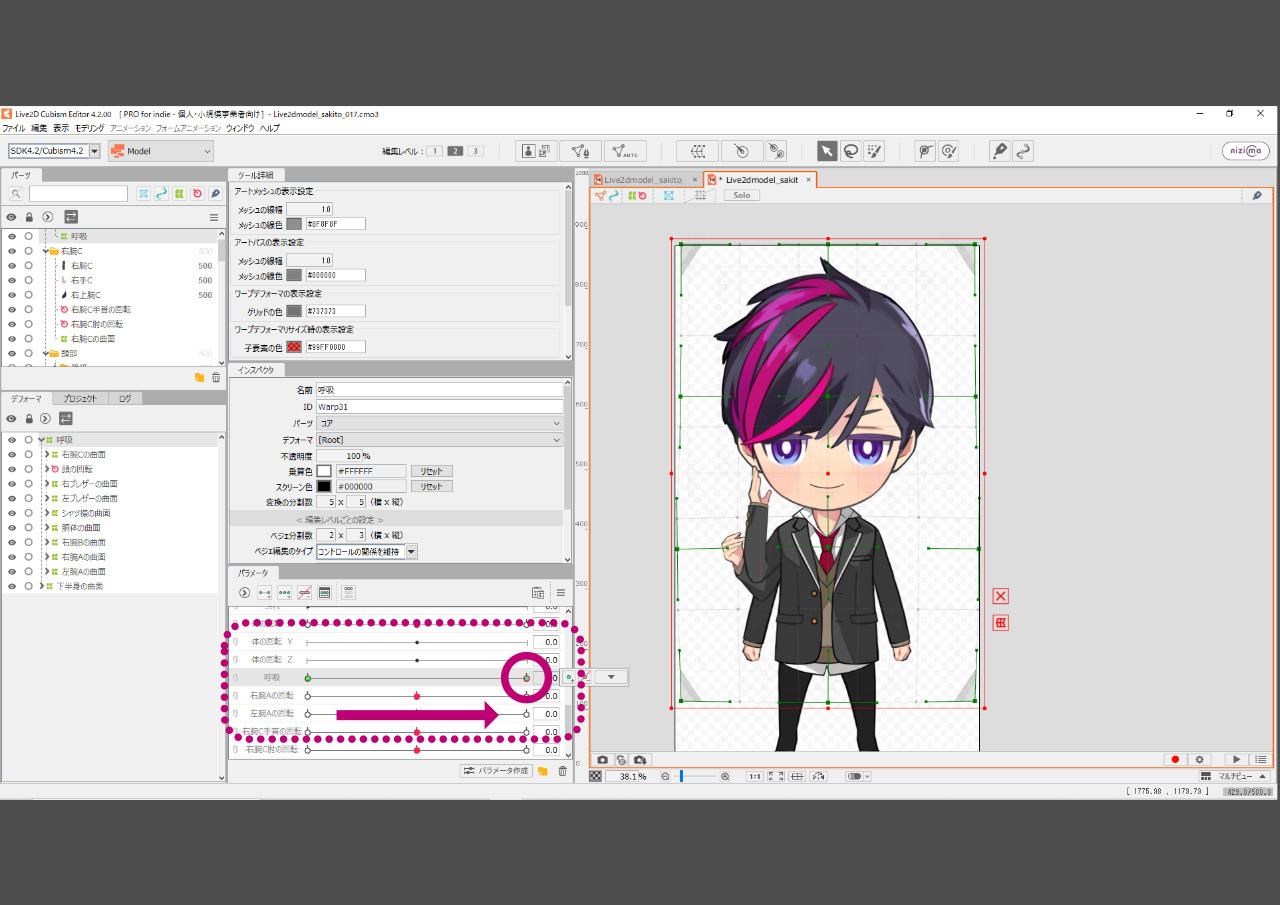
Task: Collapse the 右腕C folder in Parts tree
Action: 45,251
